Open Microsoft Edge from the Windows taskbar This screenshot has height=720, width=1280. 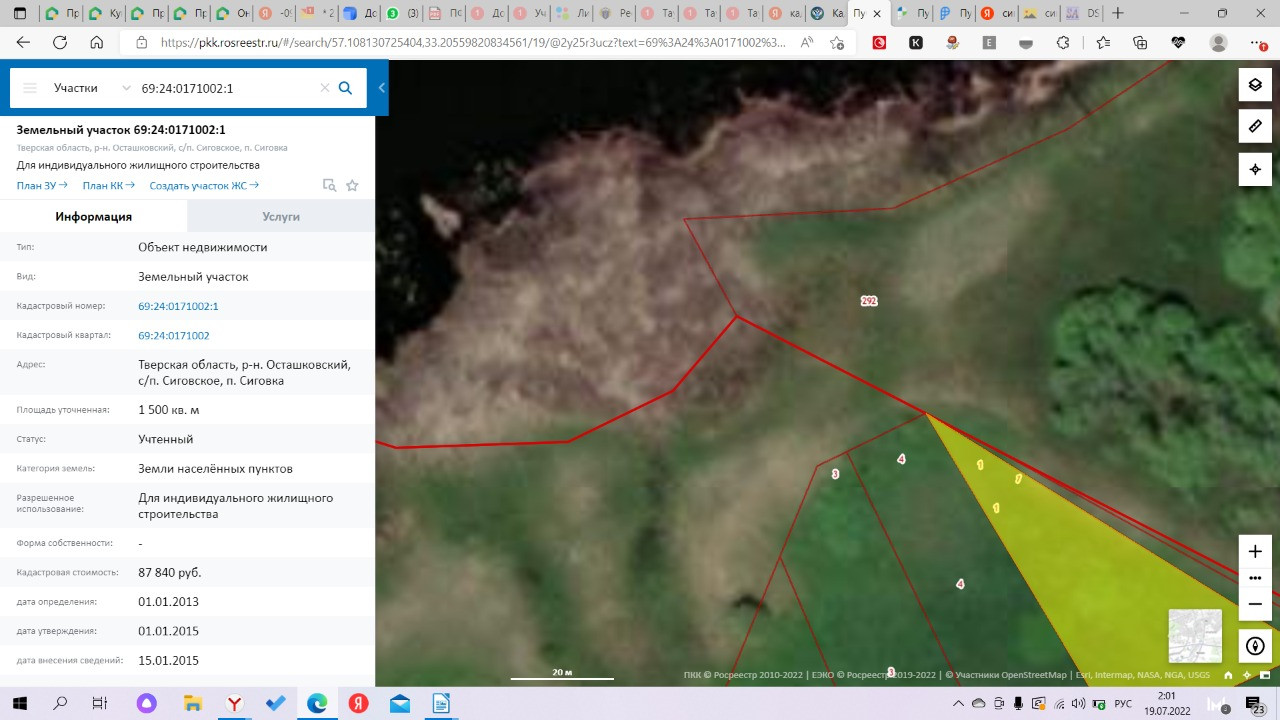click(x=317, y=704)
